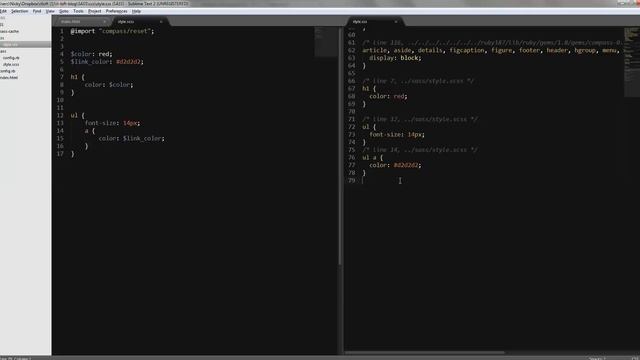This screenshot has height=360, width=640.
Task: Place cursor on '@import "compass/reset";' line
Action: click(112, 31)
